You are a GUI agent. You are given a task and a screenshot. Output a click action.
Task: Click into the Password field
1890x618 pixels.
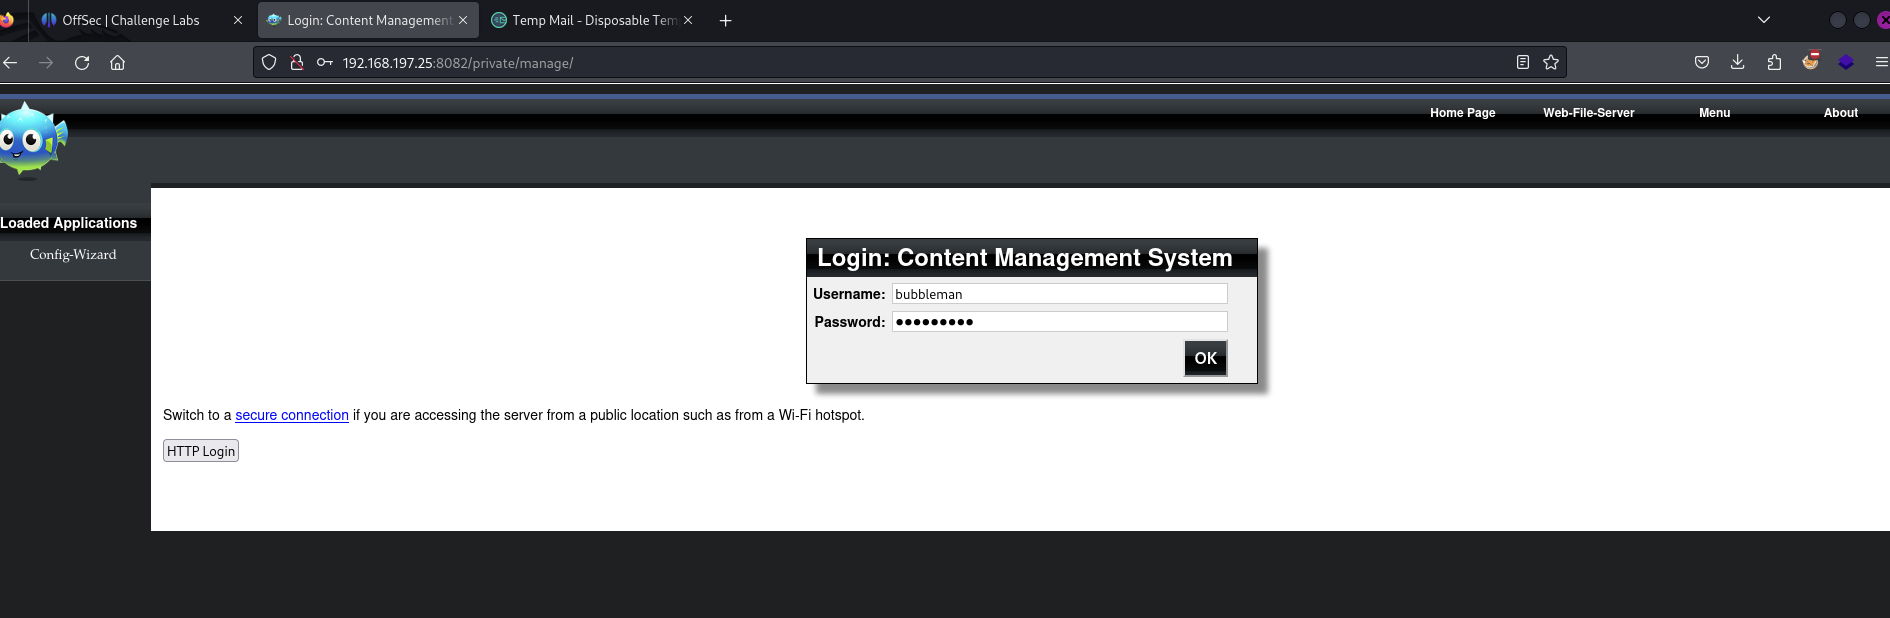coord(1059,322)
